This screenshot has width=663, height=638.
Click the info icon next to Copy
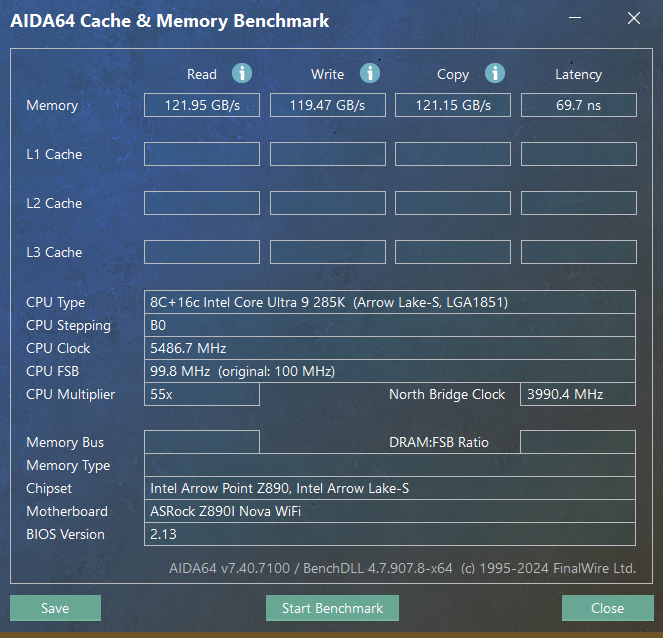[x=494, y=73]
